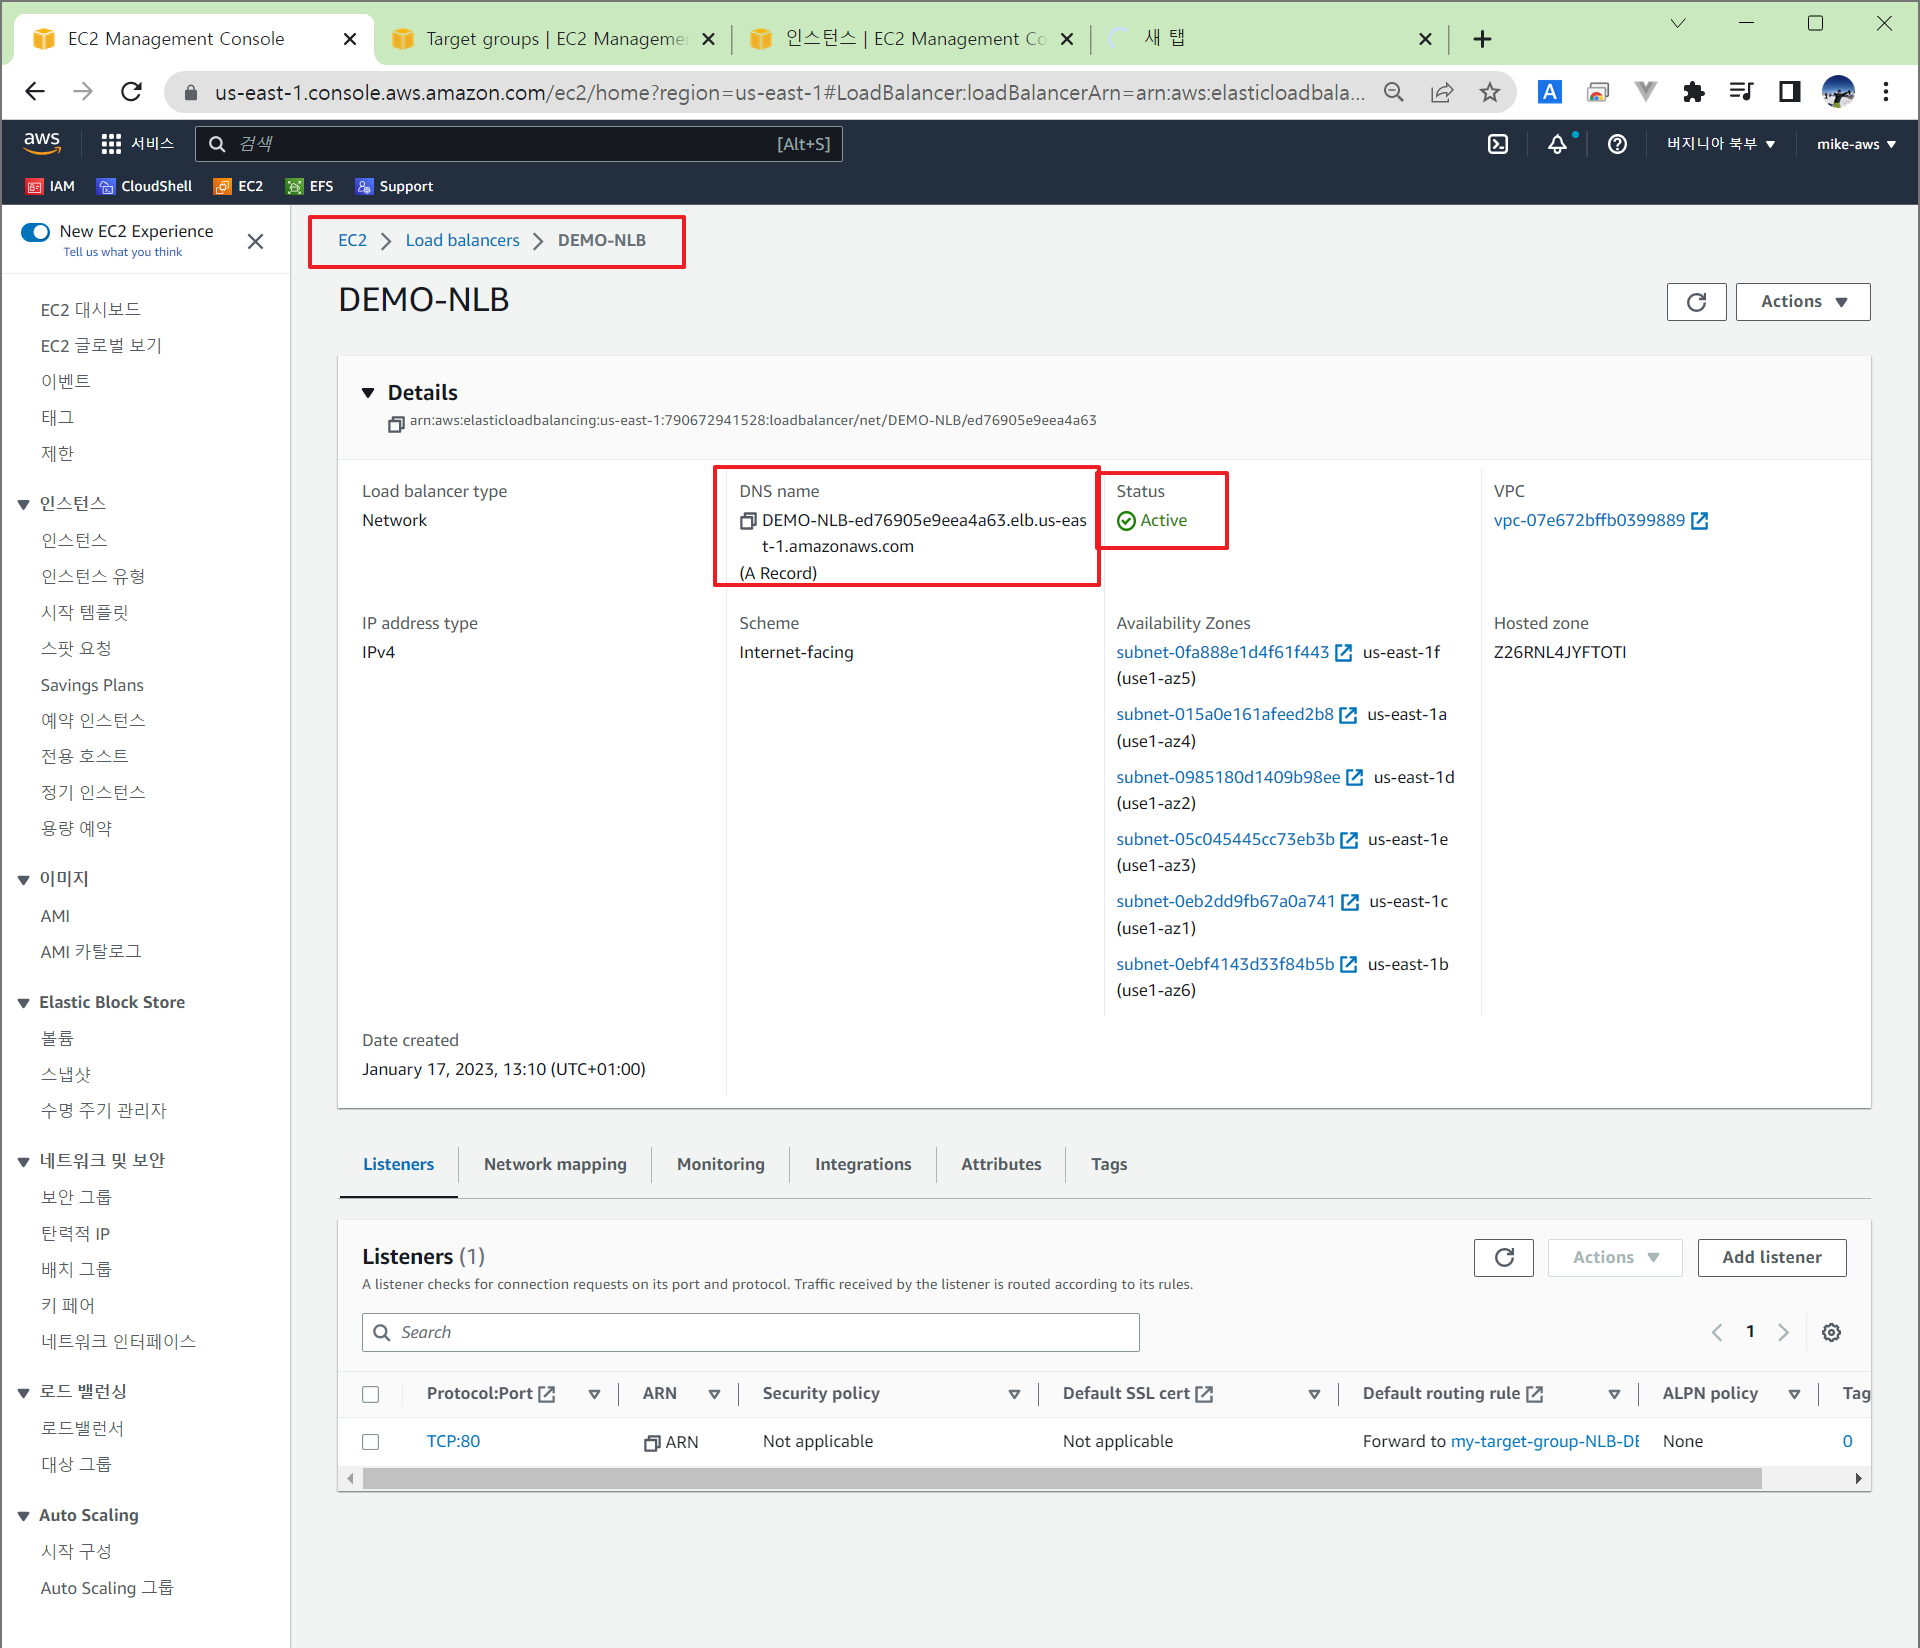Check the select-all listeners header checkbox
This screenshot has width=1920, height=1648.
[371, 1394]
